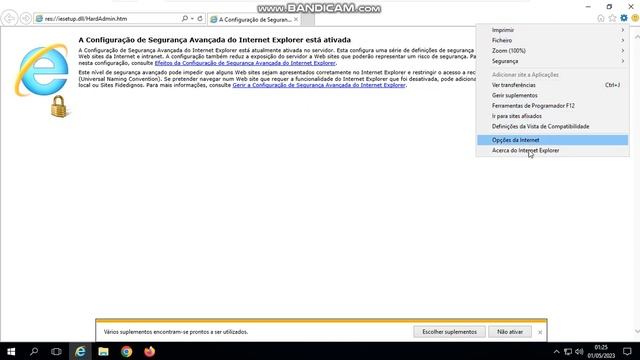Open the 'Efeitos da Configuração de Segurança Avançada' link

point(245,63)
